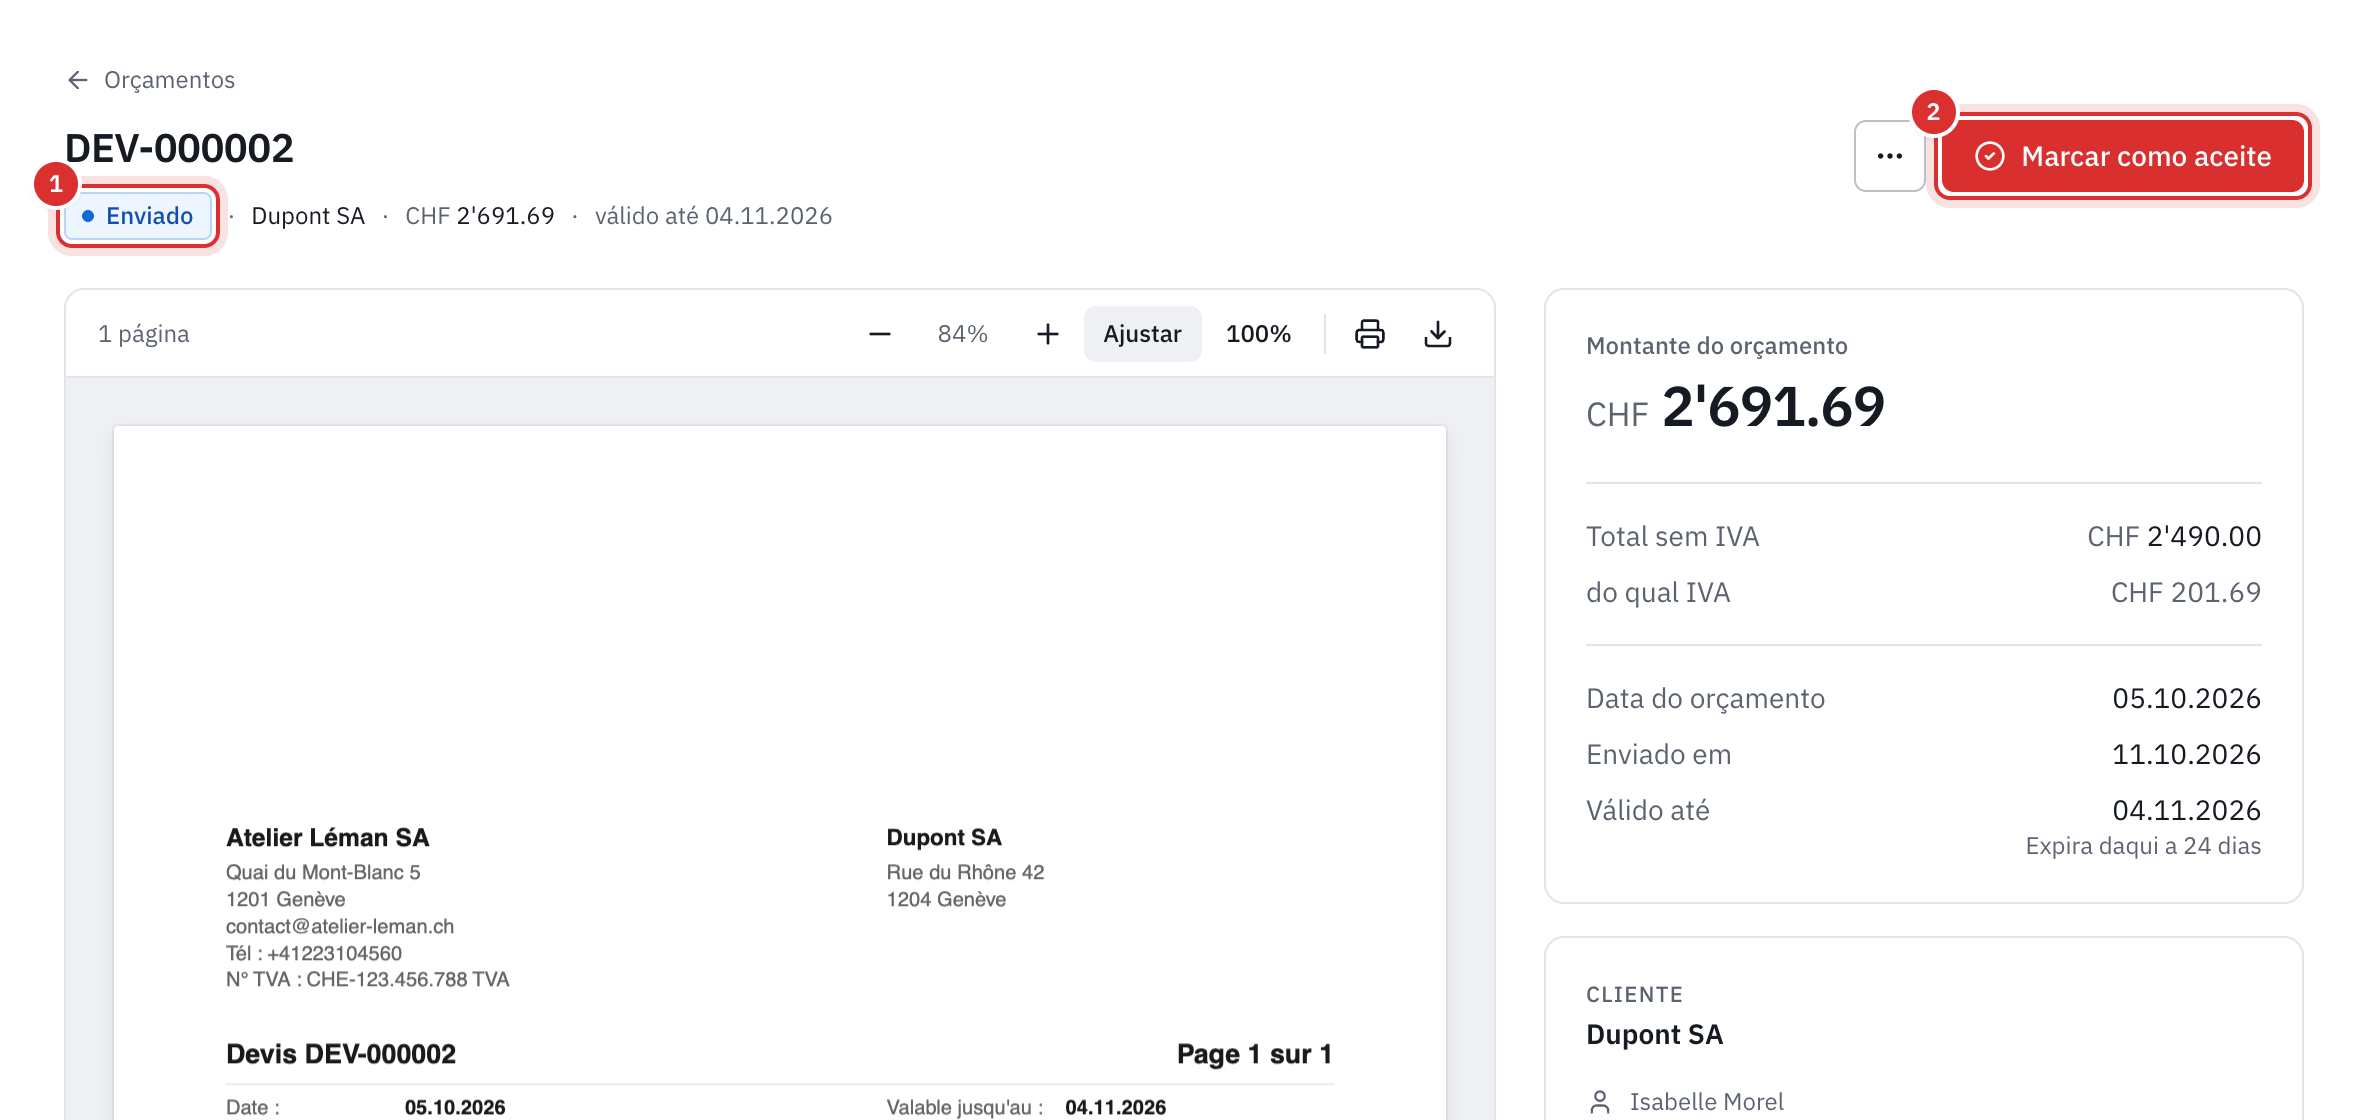
Task: Click Rue du Rhône 42 address line
Action: 965,873
